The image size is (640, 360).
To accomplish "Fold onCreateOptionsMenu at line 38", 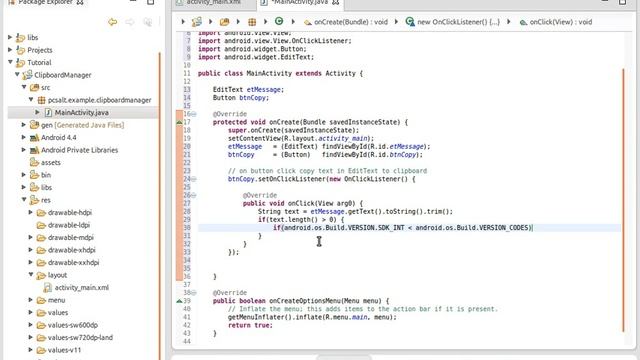I will (x=194, y=293).
